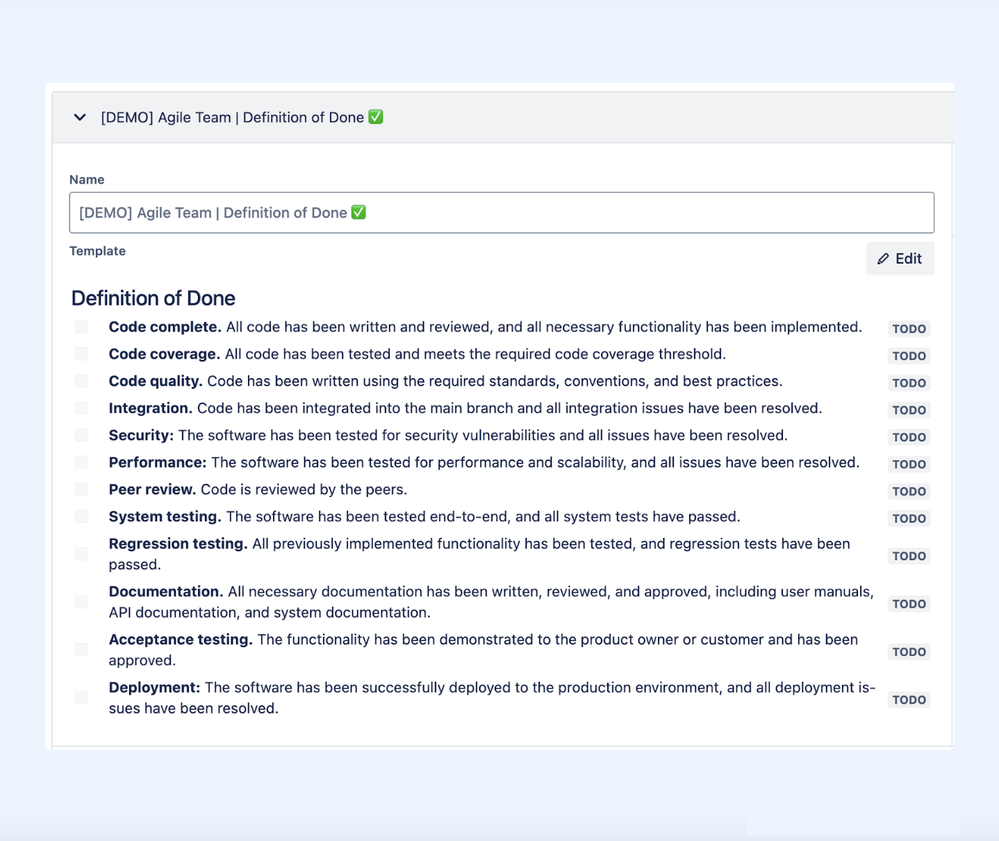999x841 pixels.
Task: Open TODO status for Security
Action: pos(909,437)
